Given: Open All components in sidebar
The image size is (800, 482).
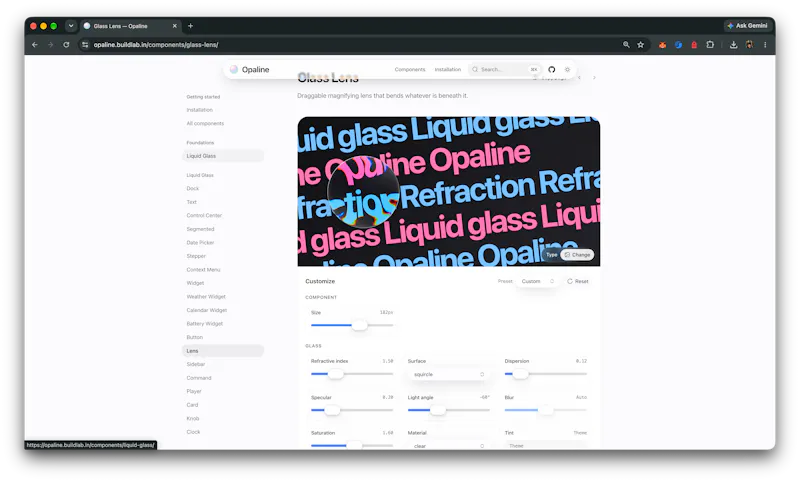Looking at the screenshot, I should [x=205, y=123].
